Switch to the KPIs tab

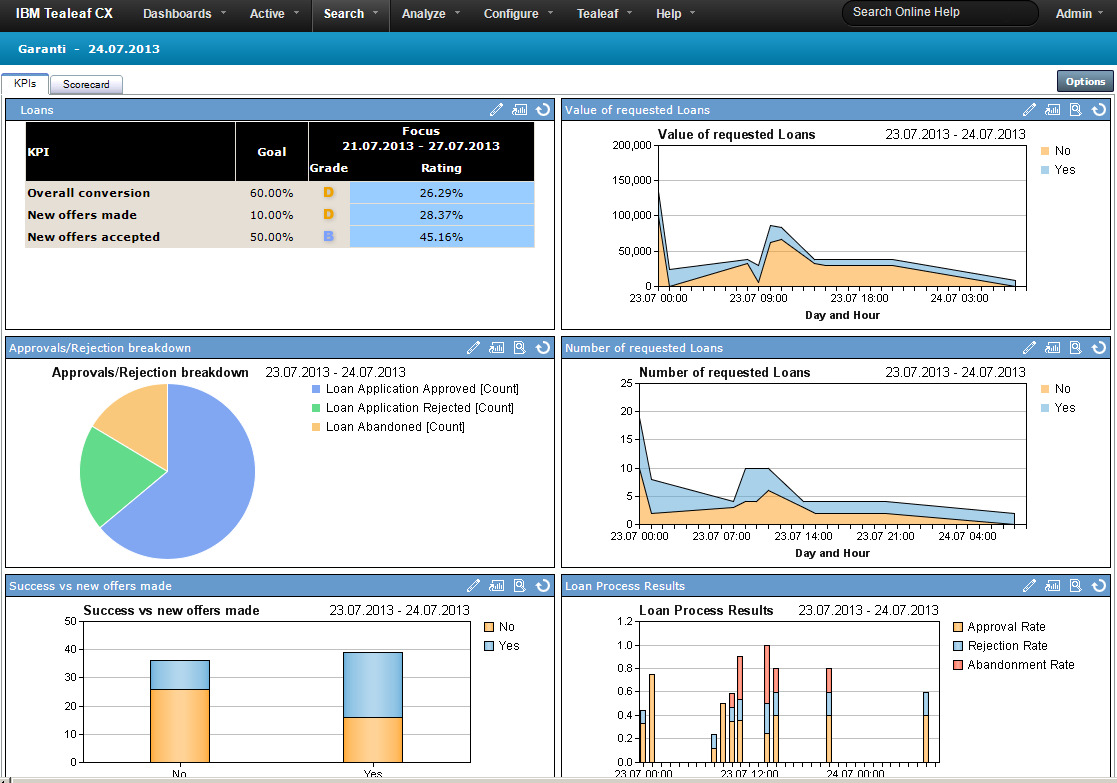[25, 83]
